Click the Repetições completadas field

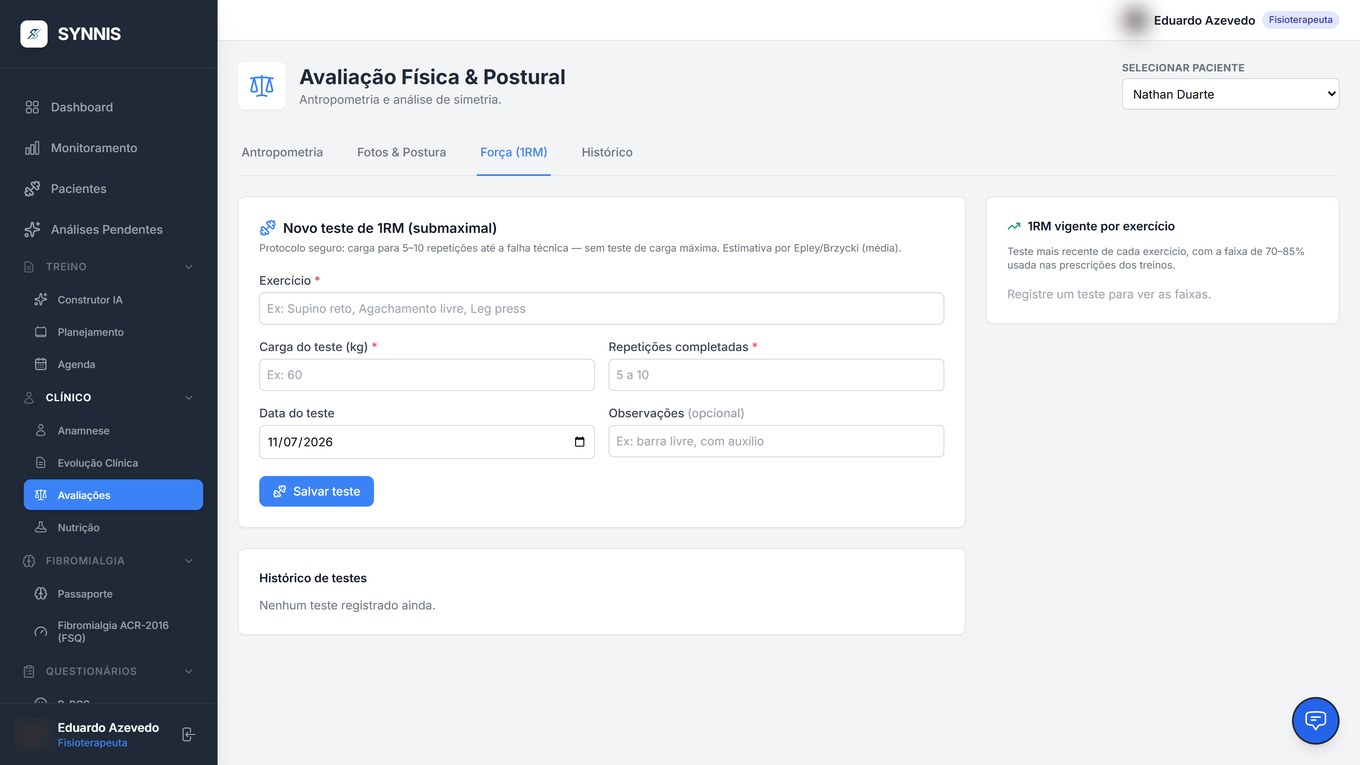[776, 375]
